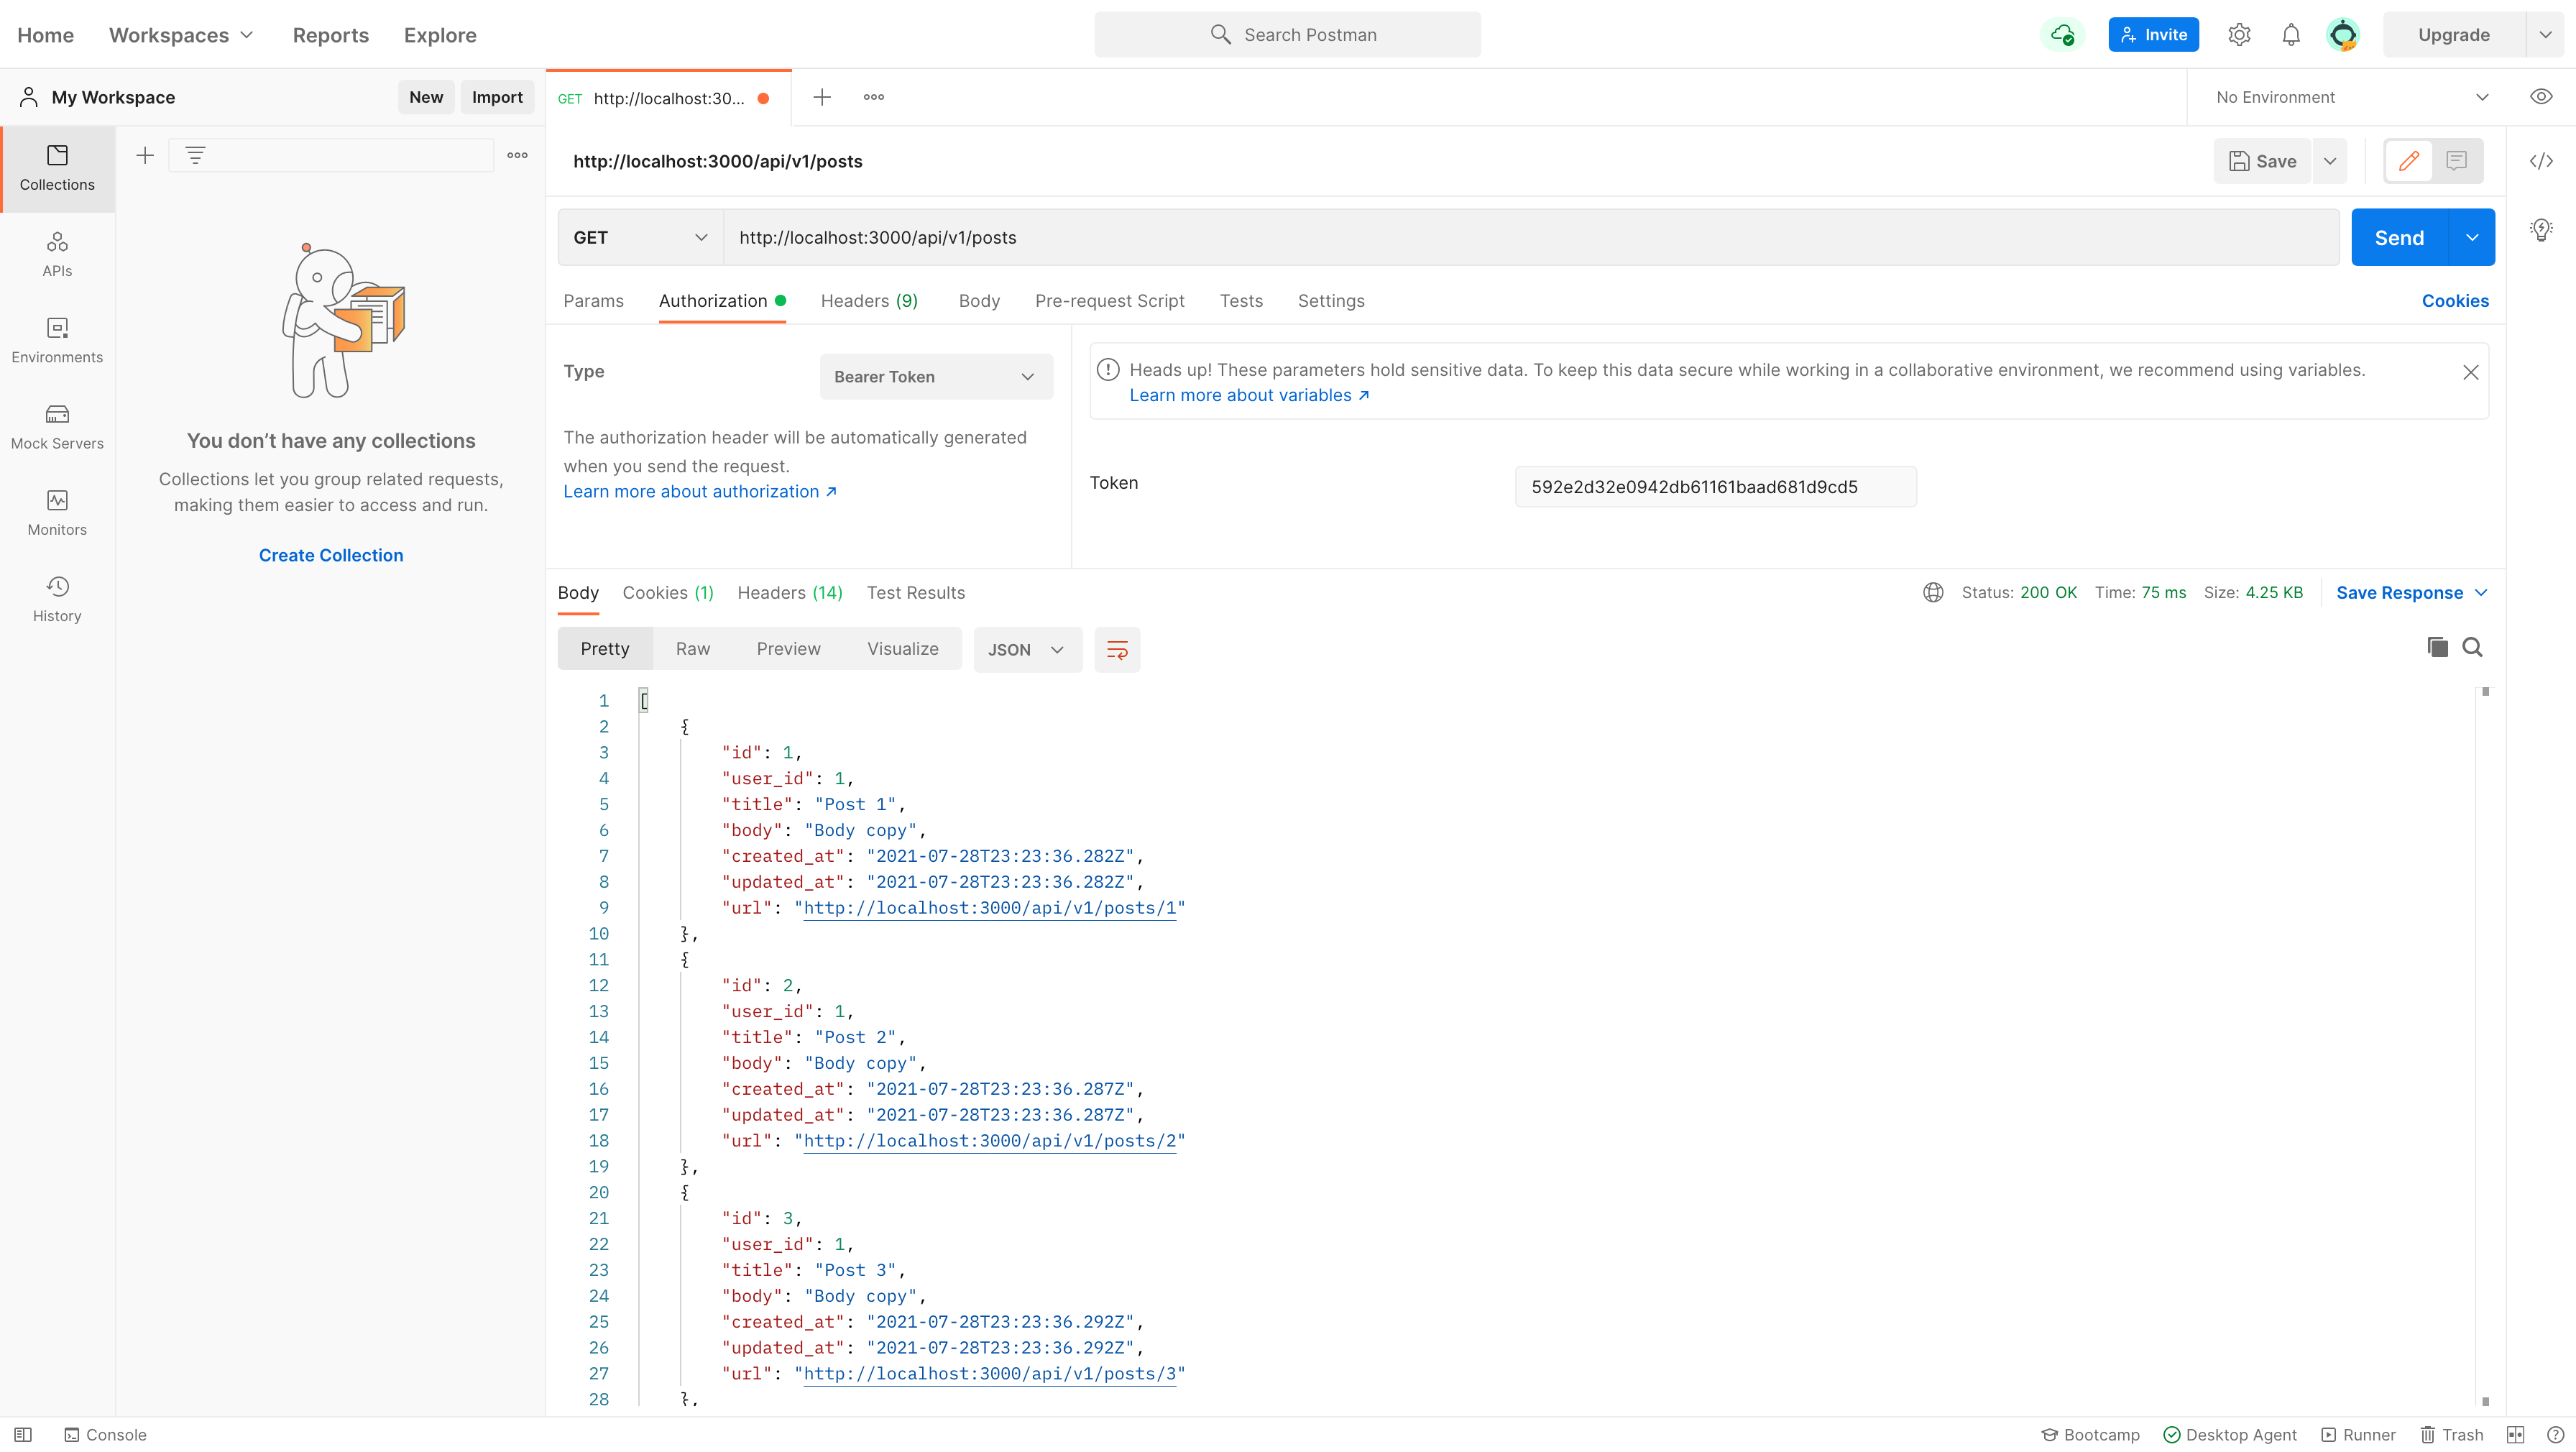Open Learn more about variables link
The image size is (2576, 1452).
[1249, 395]
